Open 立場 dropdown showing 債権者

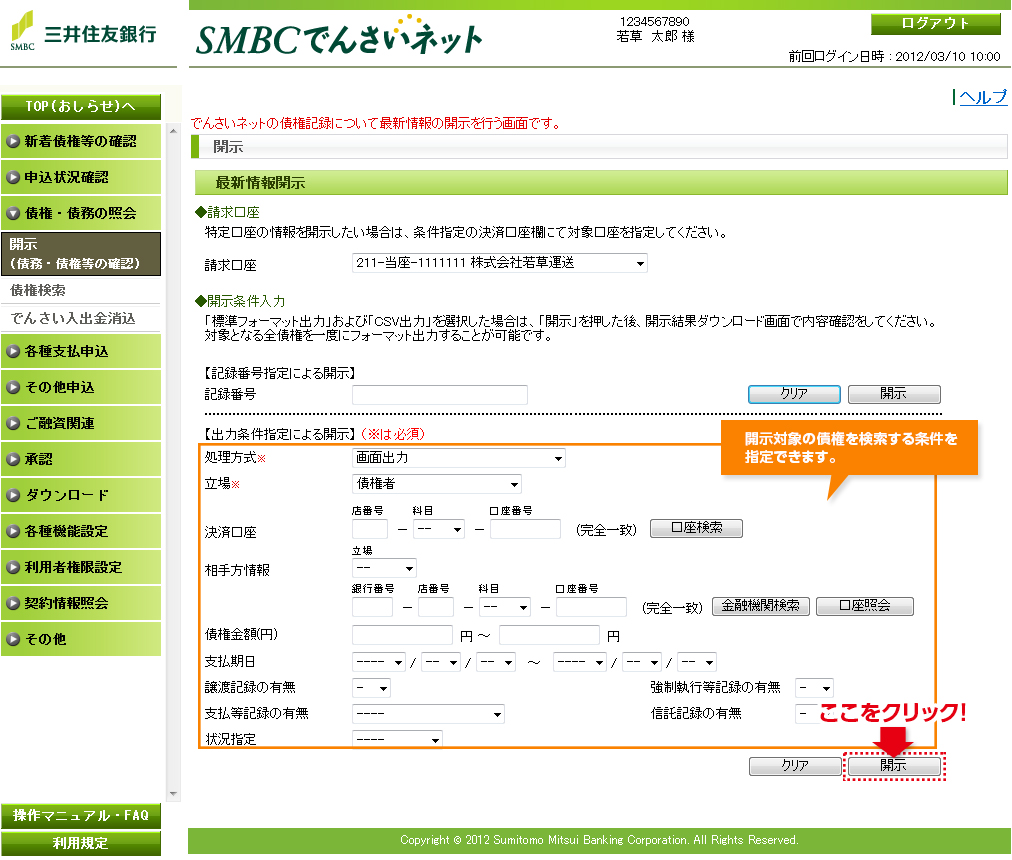click(x=437, y=484)
